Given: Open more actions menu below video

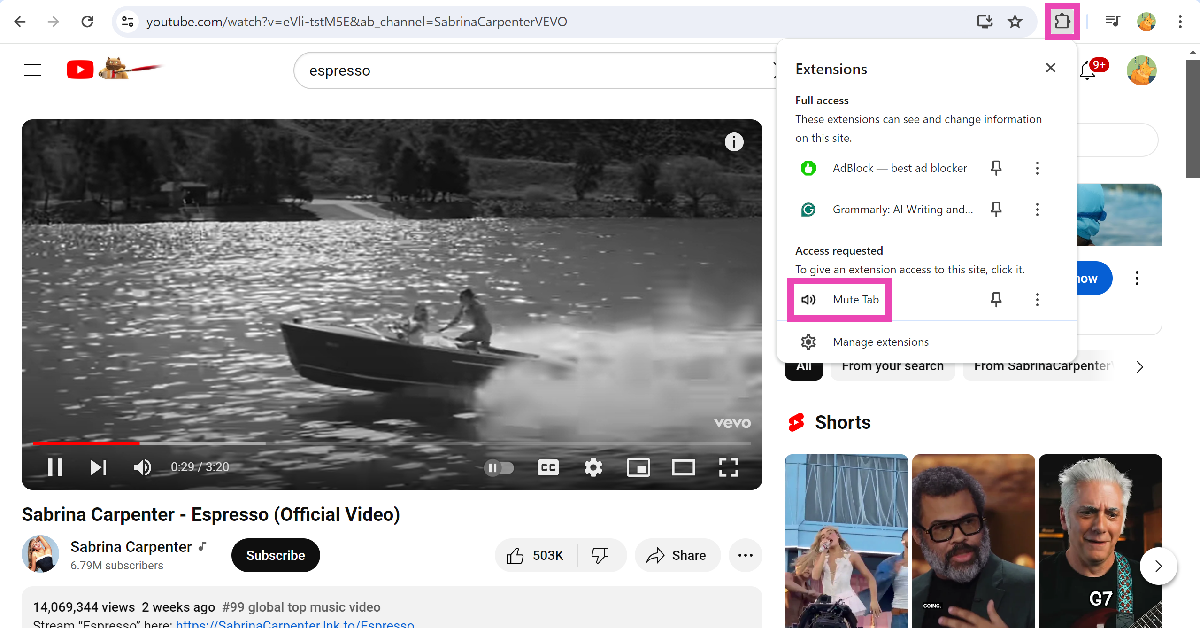Looking at the screenshot, I should click(745, 555).
